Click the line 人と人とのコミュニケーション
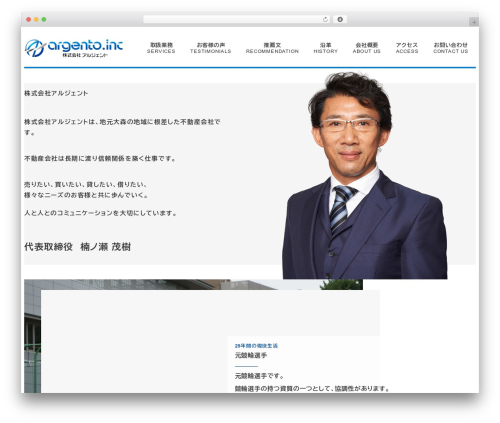 pyautogui.click(x=100, y=213)
